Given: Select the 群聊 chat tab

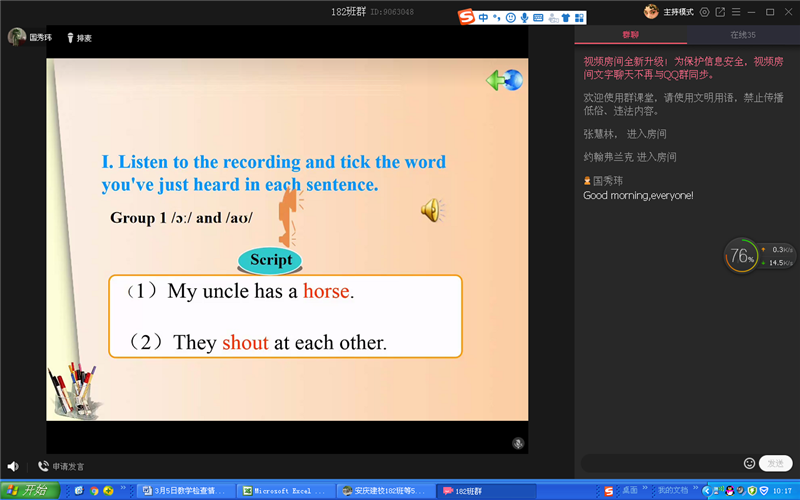Looking at the screenshot, I should click(630, 35).
